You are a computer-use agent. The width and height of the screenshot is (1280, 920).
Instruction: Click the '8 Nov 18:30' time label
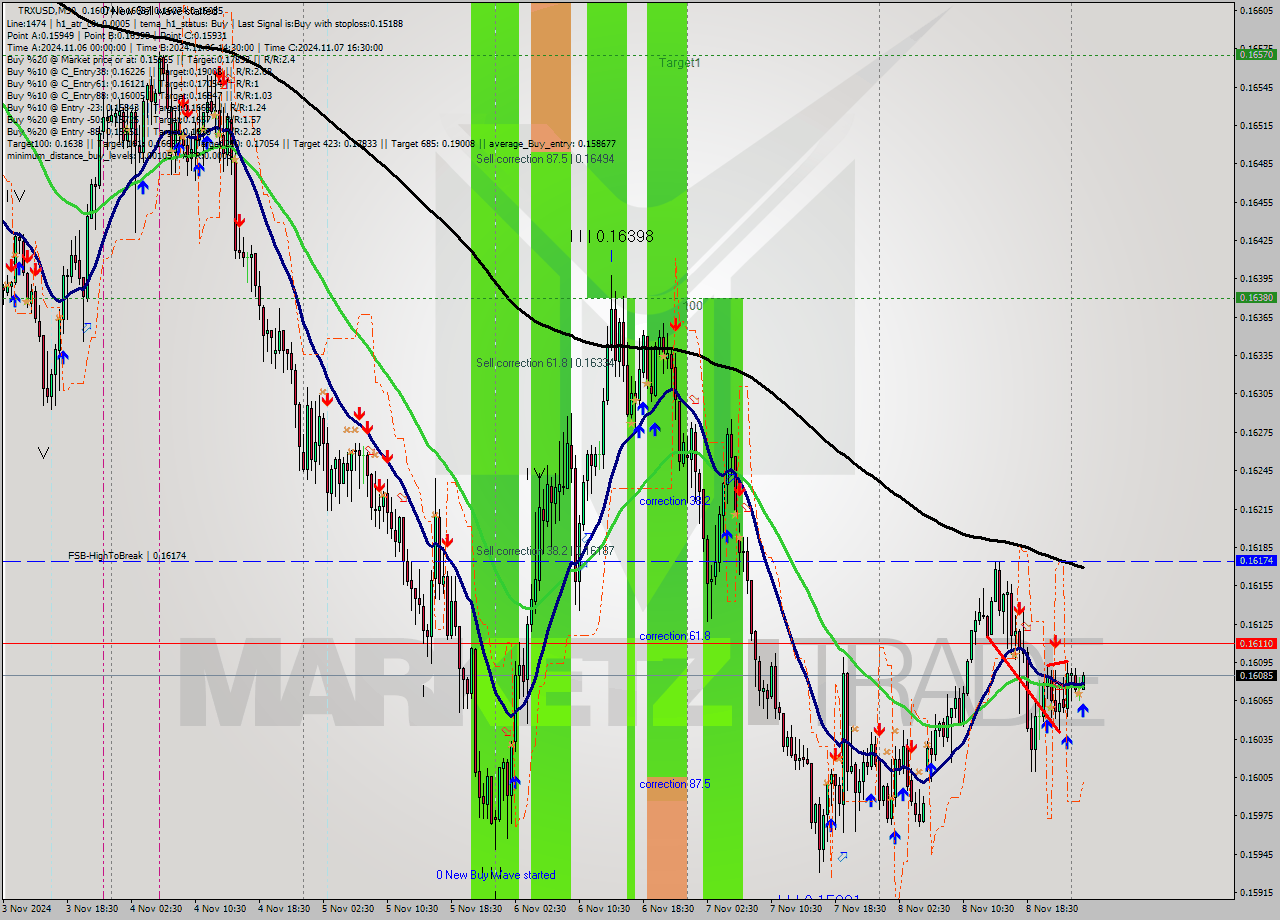pyautogui.click(x=1052, y=909)
